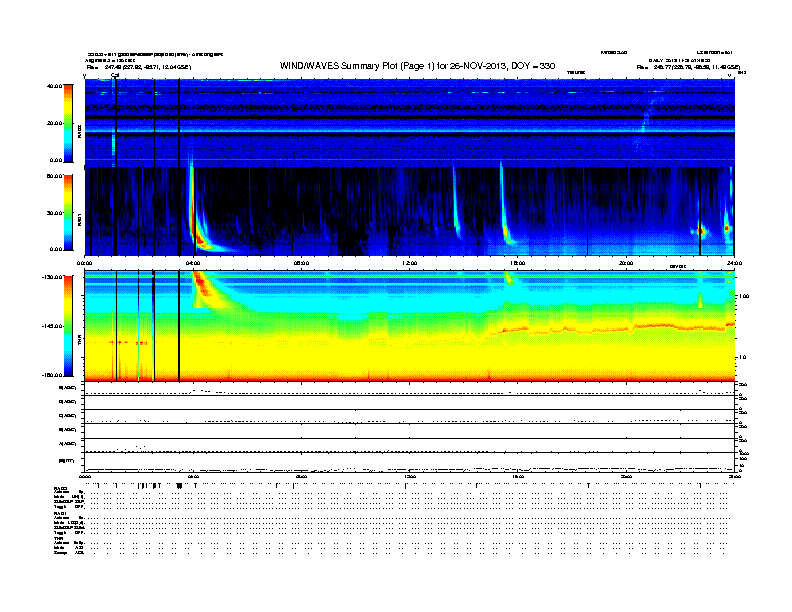This screenshot has height=612, width=792.
Task: Click the 100 label on TNR right axis
Action: [x=744, y=296]
